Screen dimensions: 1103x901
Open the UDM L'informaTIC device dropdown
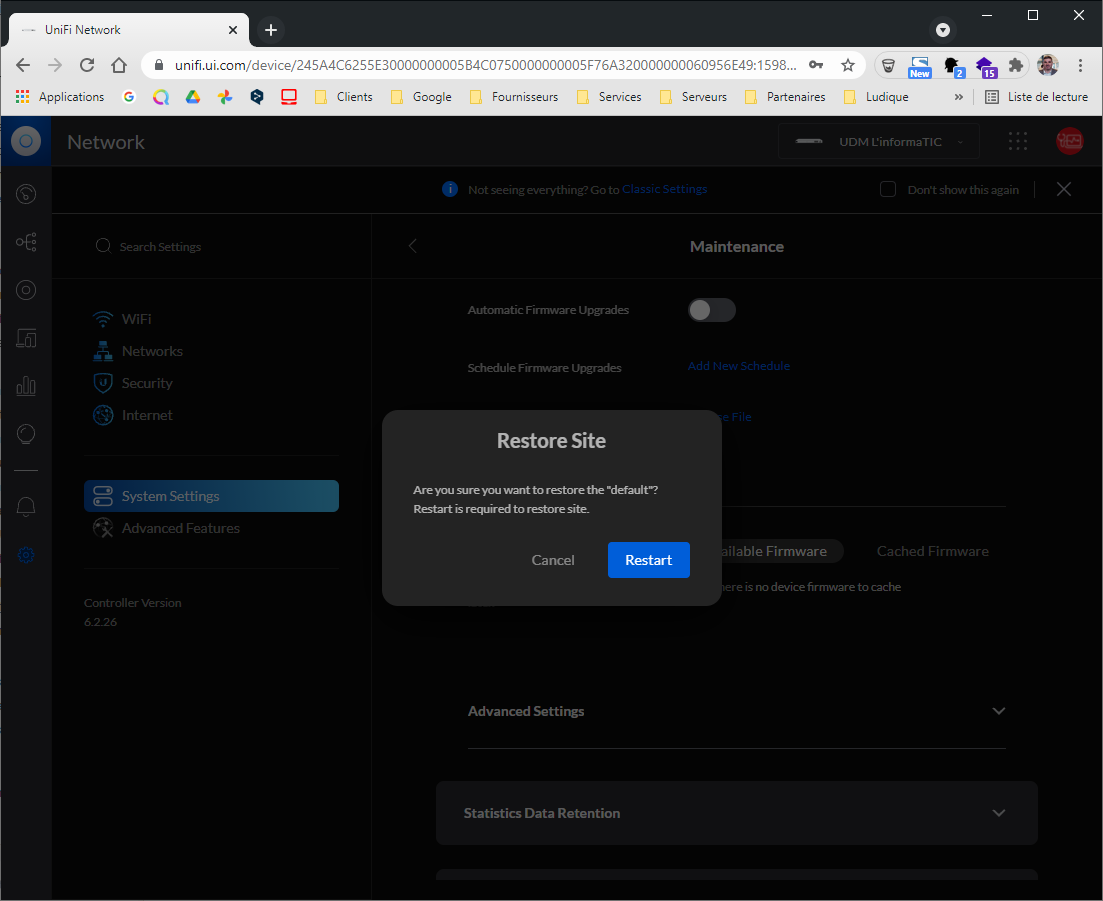tap(879, 142)
